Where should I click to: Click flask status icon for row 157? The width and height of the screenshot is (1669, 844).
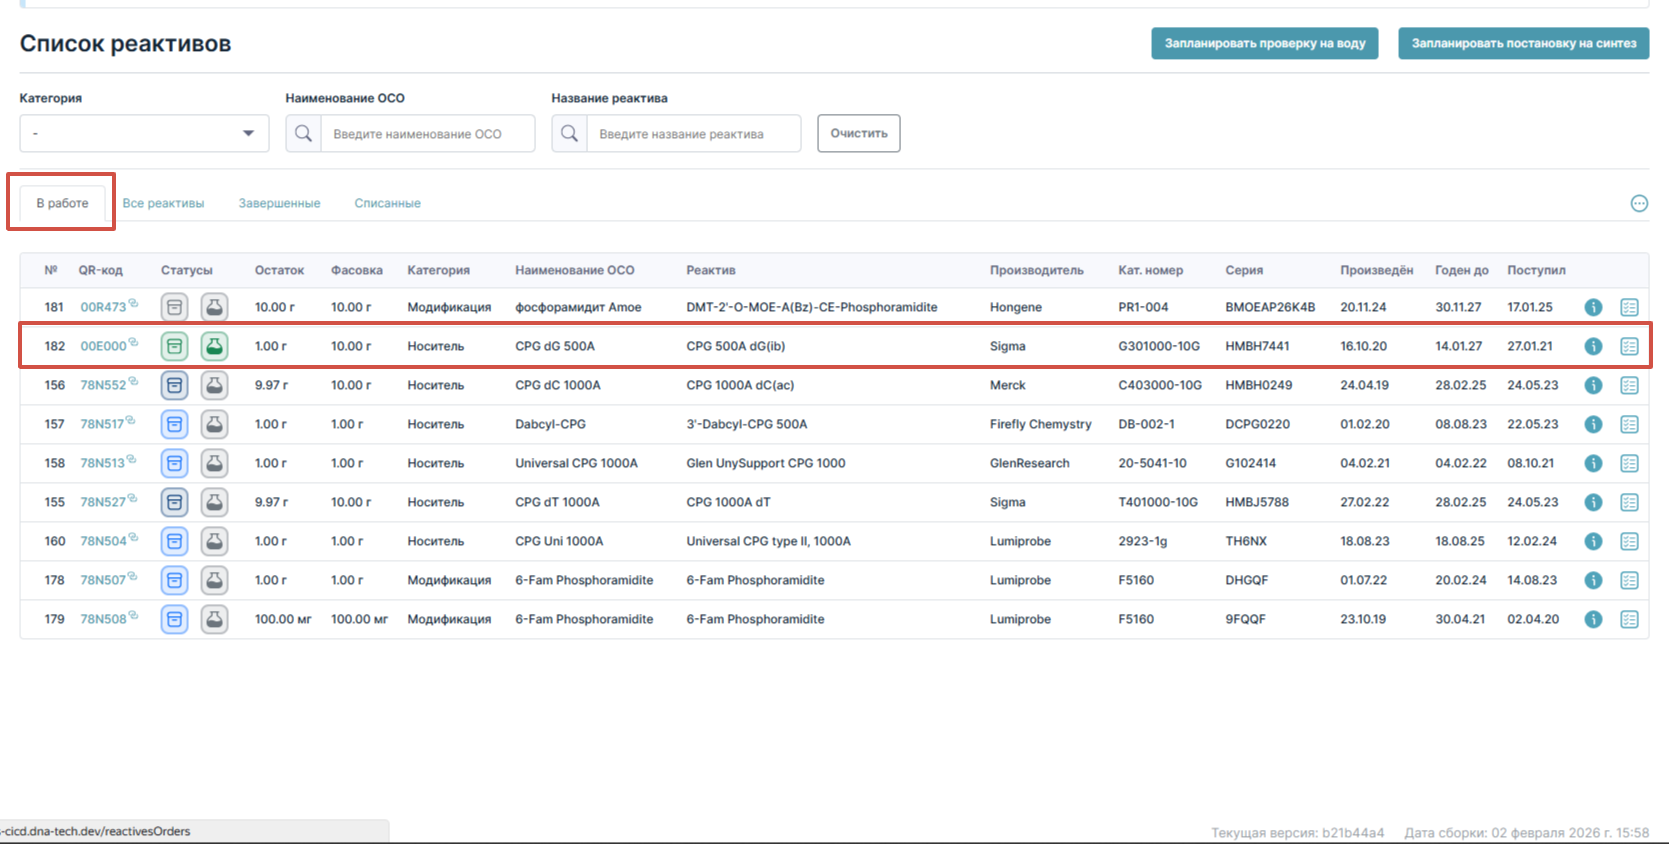[214, 424]
